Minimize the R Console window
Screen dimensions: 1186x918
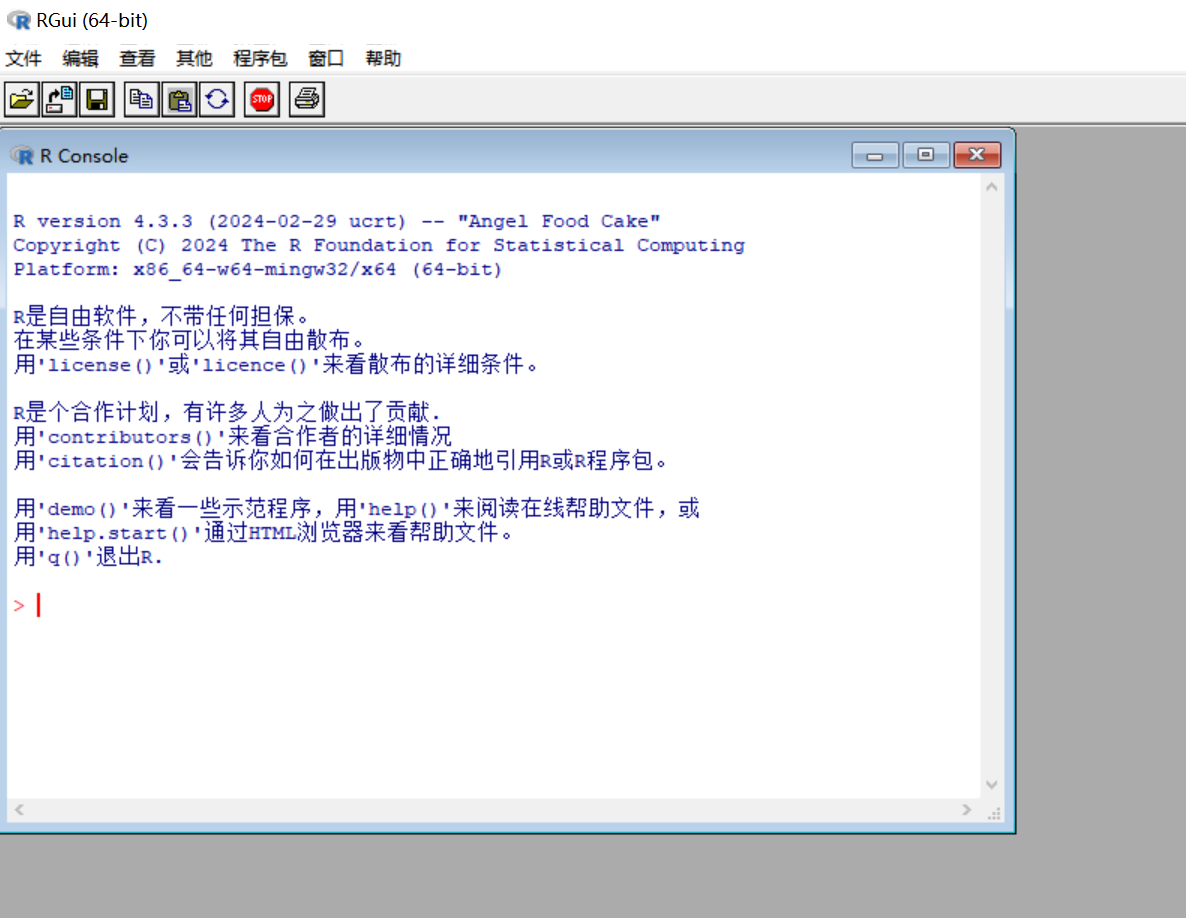point(875,155)
